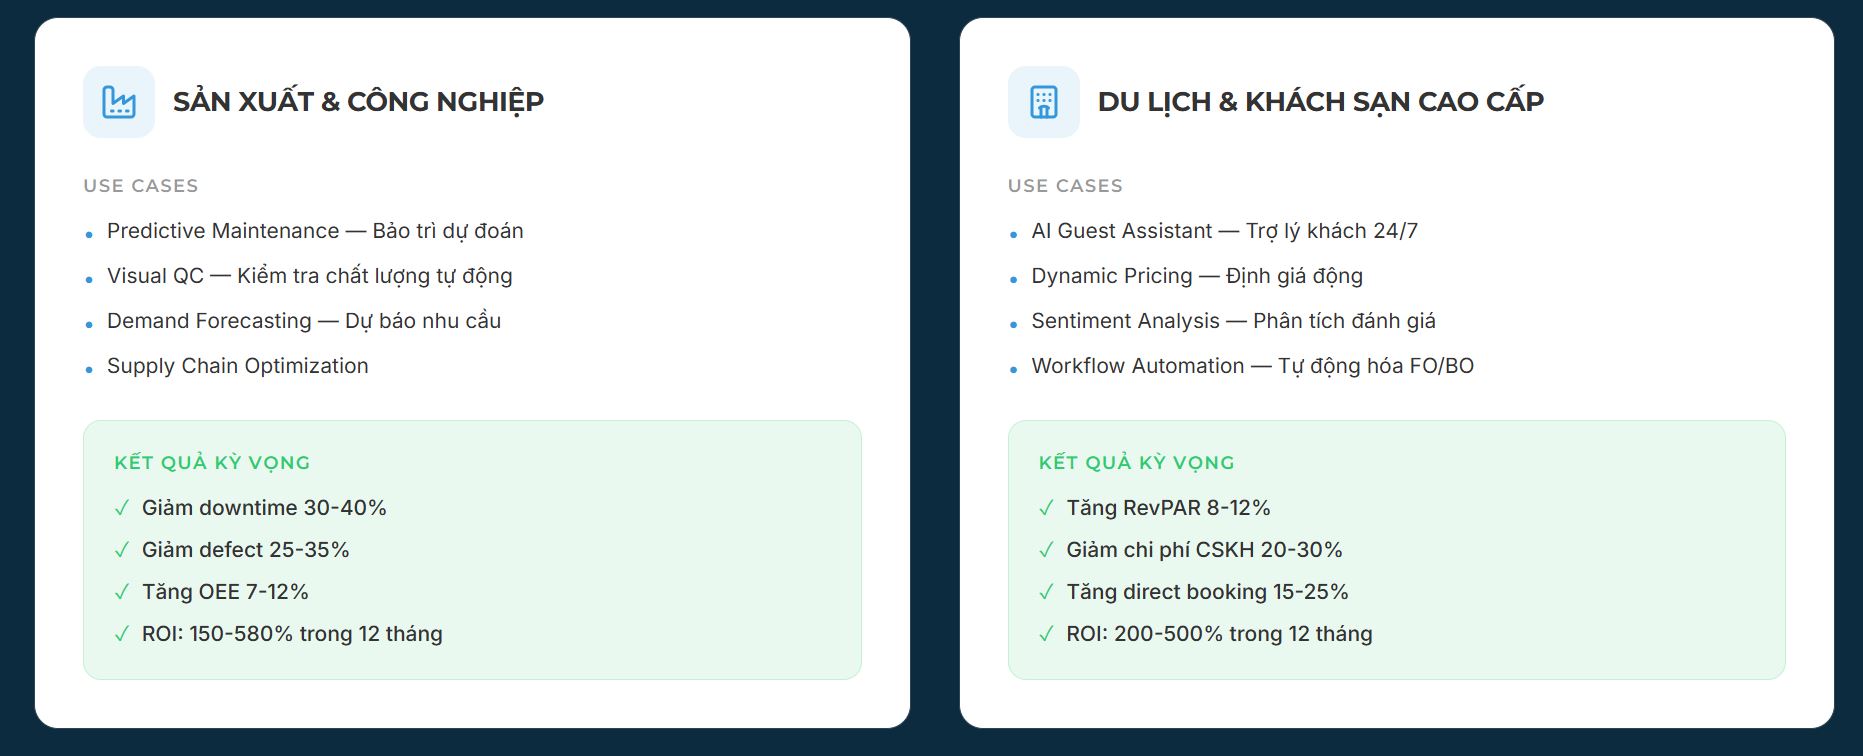The width and height of the screenshot is (1863, 756).
Task: Click the checkmark beside ROI: 150-580% line
Action: pos(122,634)
